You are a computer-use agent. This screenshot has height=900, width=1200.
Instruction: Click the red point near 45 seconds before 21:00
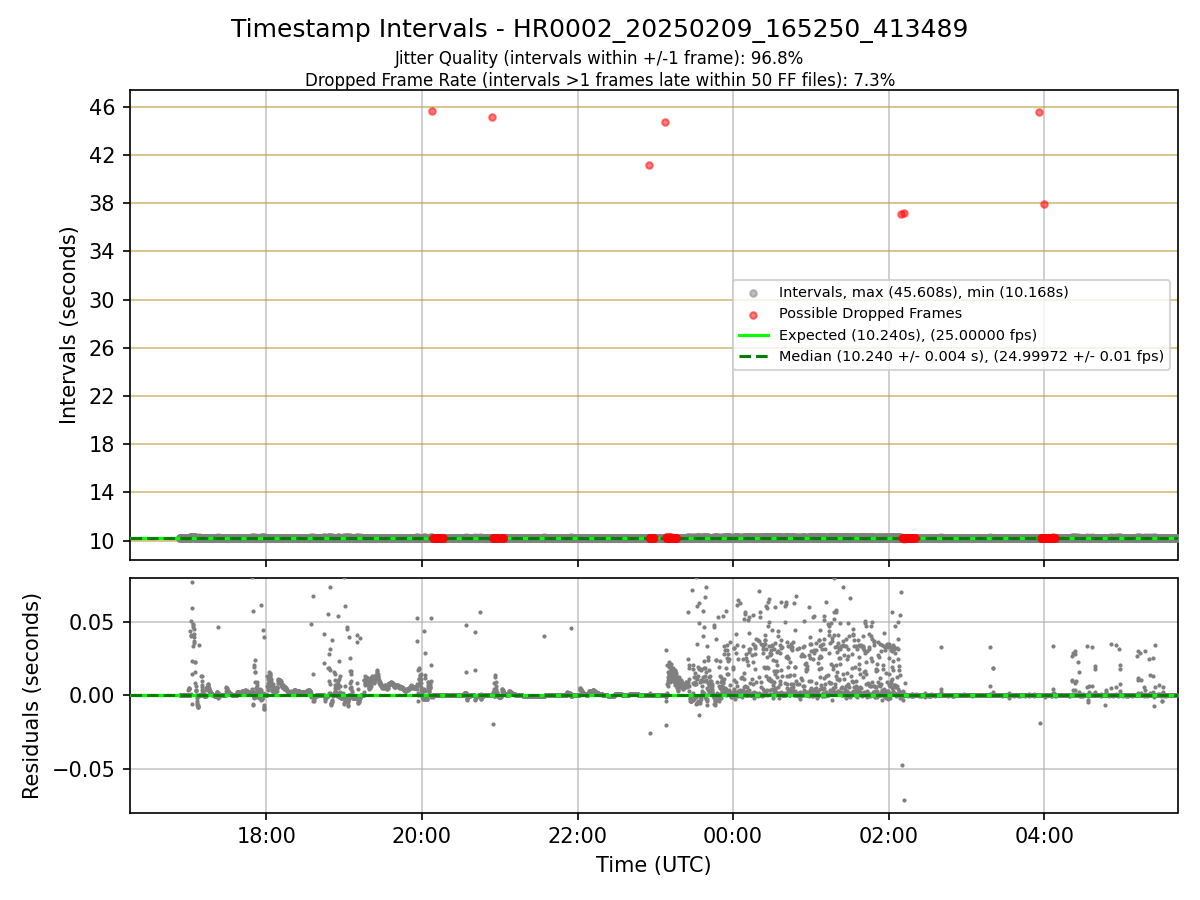click(x=492, y=117)
